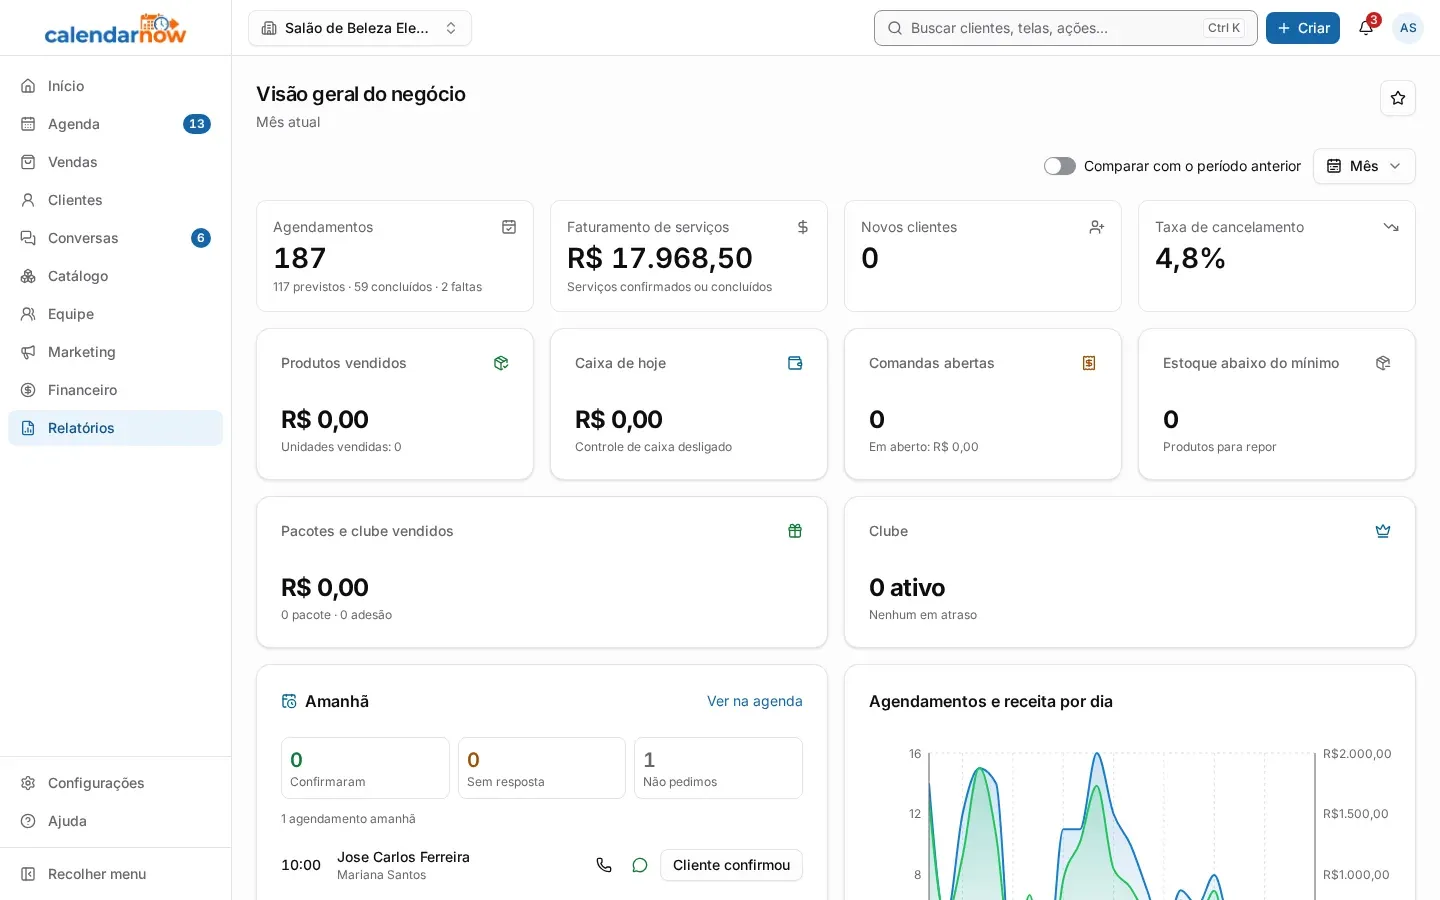Click the calendar-check icon on Agendamentos card
Image resolution: width=1440 pixels, height=900 pixels.
[509, 227]
